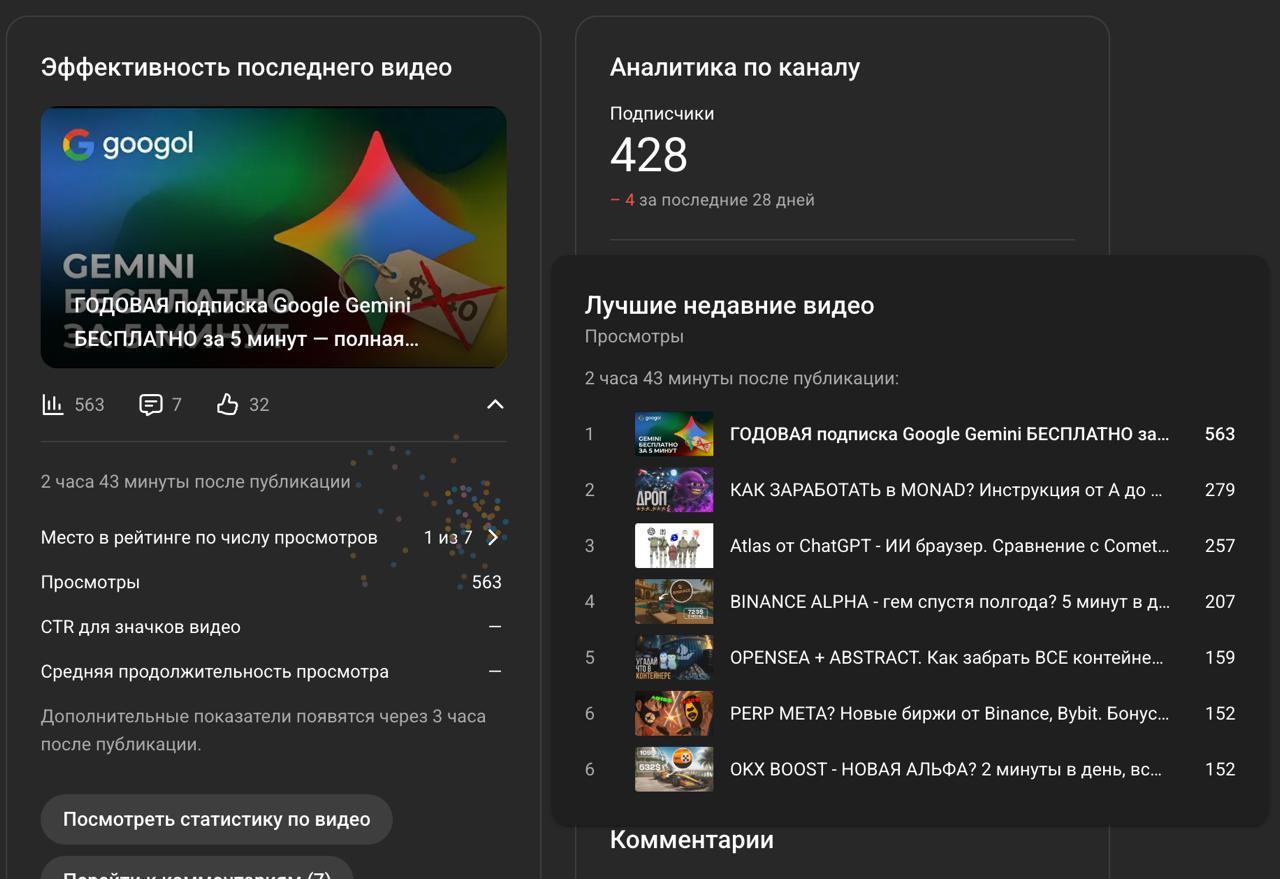Click the "Средняя продолжительность просмотра" label

point(215,672)
